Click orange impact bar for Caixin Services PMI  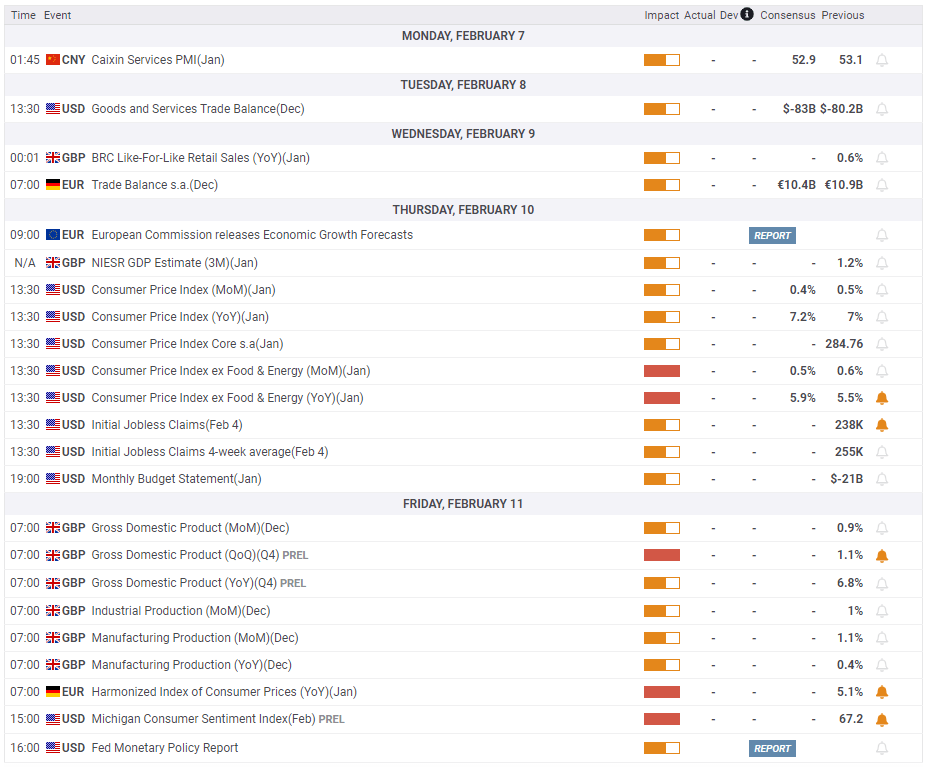click(x=662, y=60)
